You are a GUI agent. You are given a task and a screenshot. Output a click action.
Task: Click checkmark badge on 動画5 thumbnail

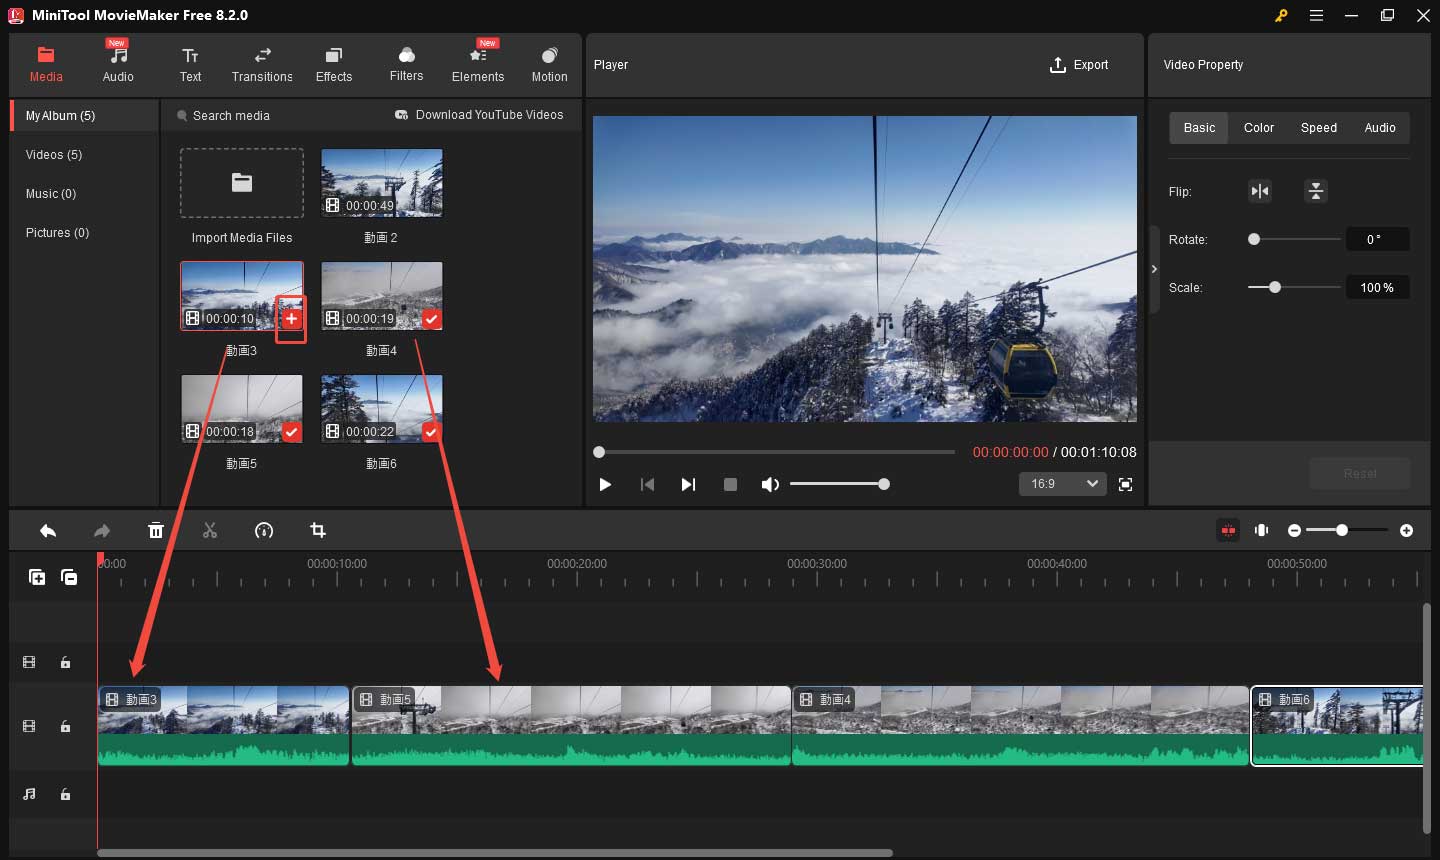291,432
